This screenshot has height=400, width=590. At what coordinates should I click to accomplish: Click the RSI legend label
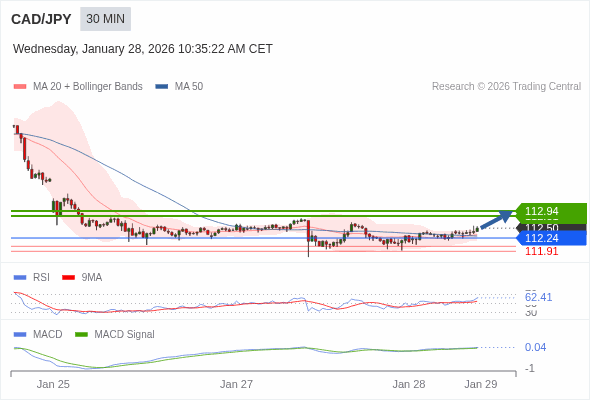41,278
